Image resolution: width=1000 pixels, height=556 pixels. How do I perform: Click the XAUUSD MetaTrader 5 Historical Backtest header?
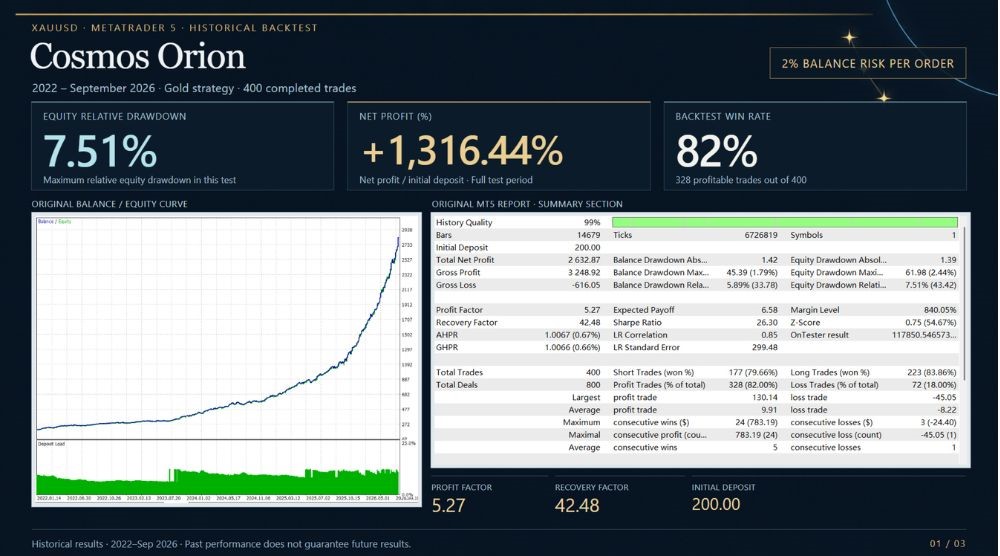tap(174, 27)
